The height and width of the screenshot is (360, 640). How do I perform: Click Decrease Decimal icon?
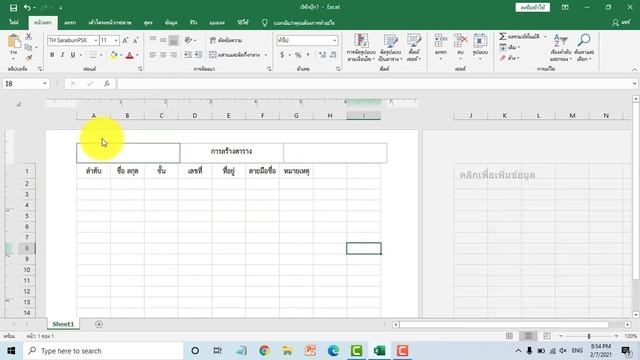(333, 55)
